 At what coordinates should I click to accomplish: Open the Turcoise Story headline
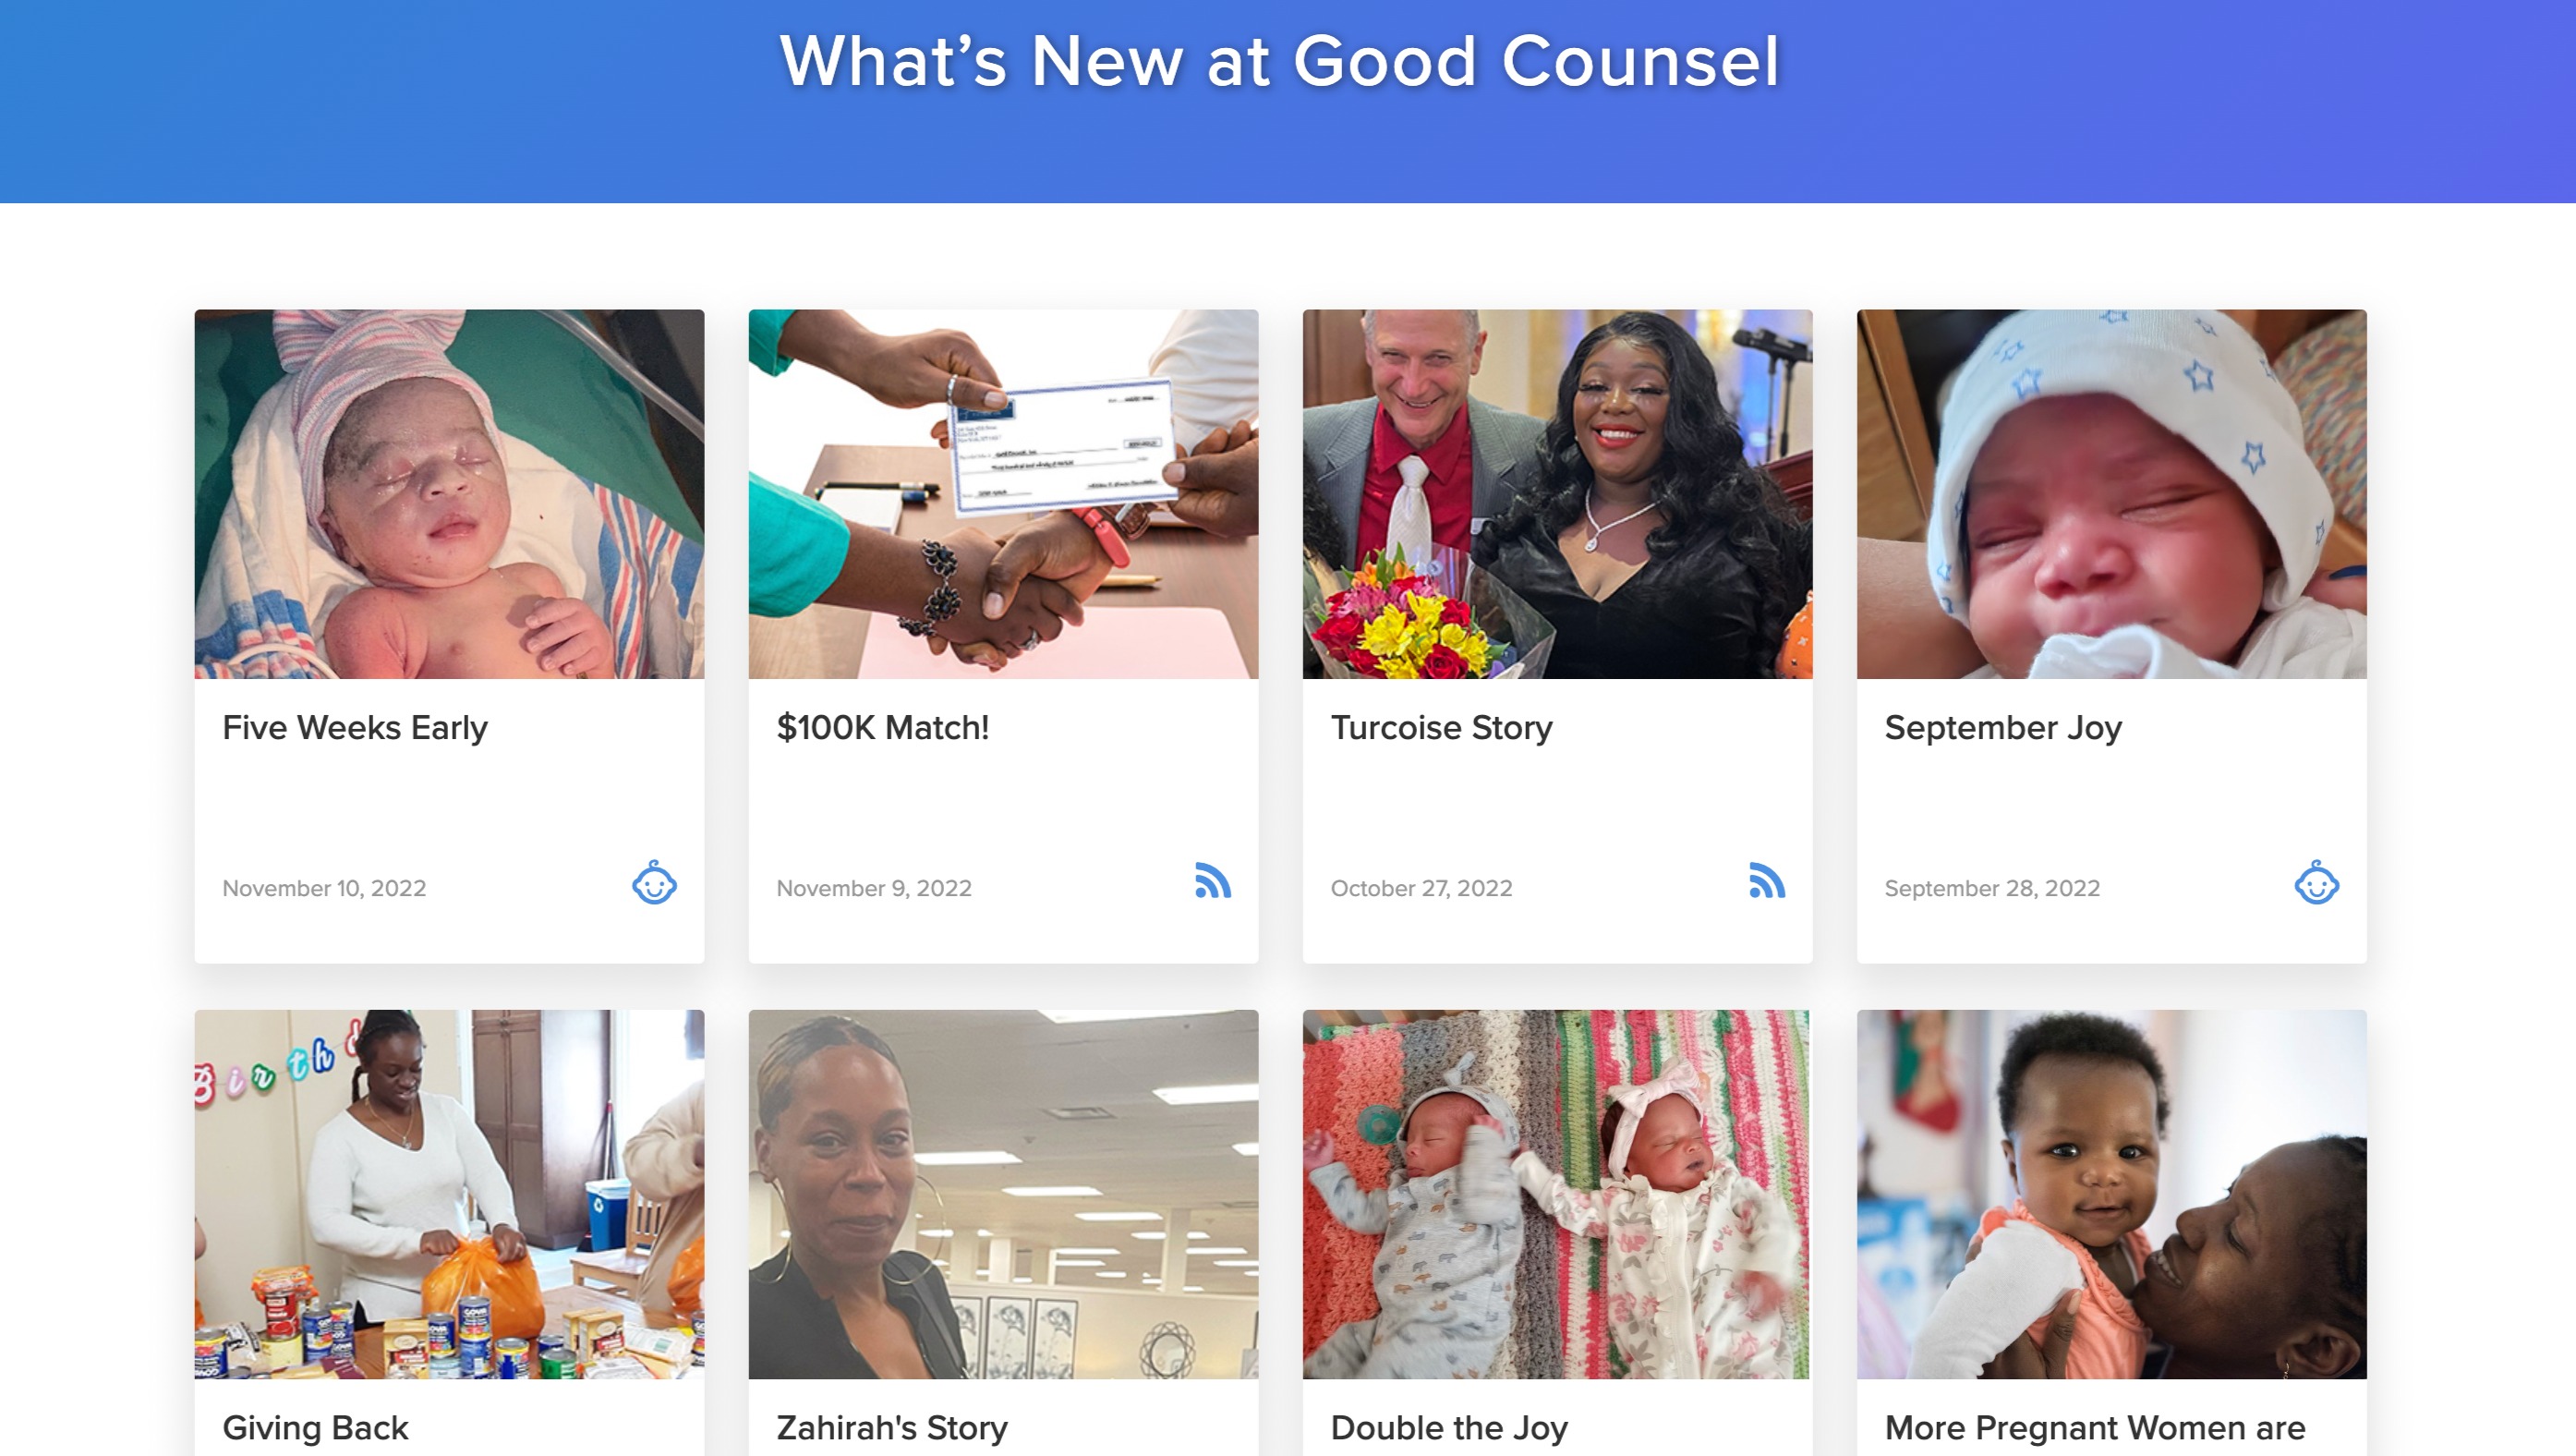point(1441,727)
